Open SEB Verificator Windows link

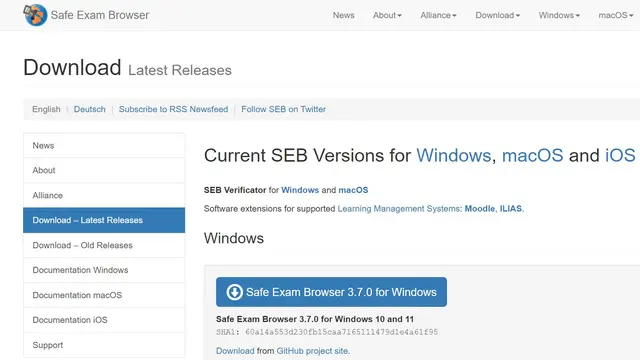300,190
